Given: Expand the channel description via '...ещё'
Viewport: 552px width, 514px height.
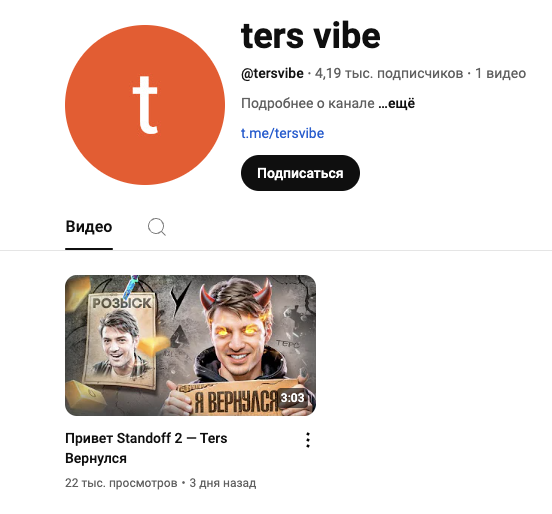Looking at the screenshot, I should [397, 103].
